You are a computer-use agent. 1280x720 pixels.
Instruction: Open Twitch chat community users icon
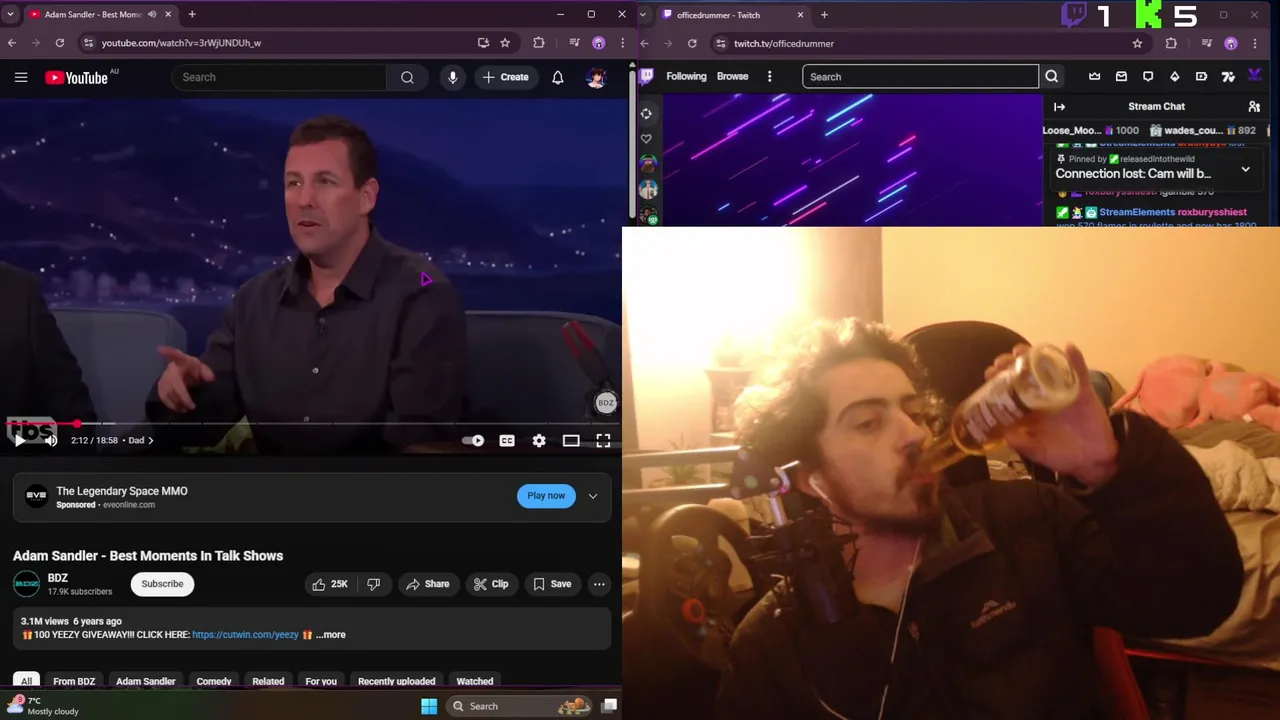click(1254, 106)
